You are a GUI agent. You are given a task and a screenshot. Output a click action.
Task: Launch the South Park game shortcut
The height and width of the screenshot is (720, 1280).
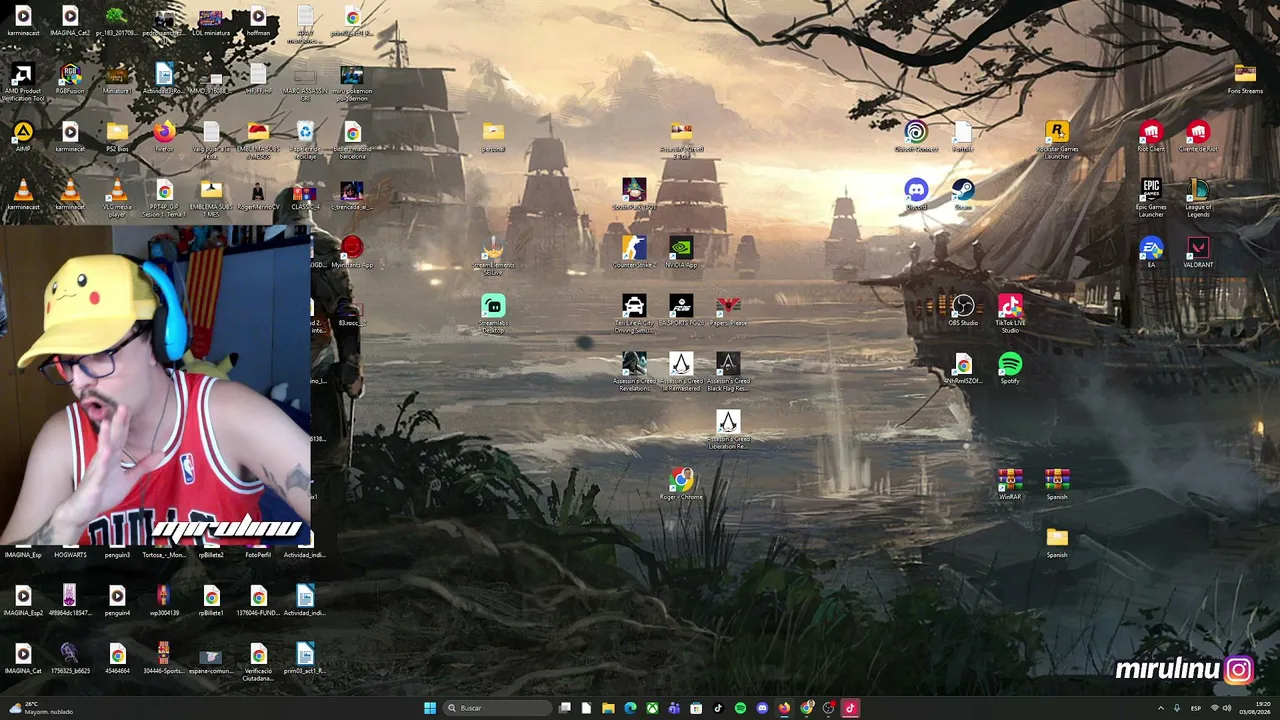(x=634, y=196)
